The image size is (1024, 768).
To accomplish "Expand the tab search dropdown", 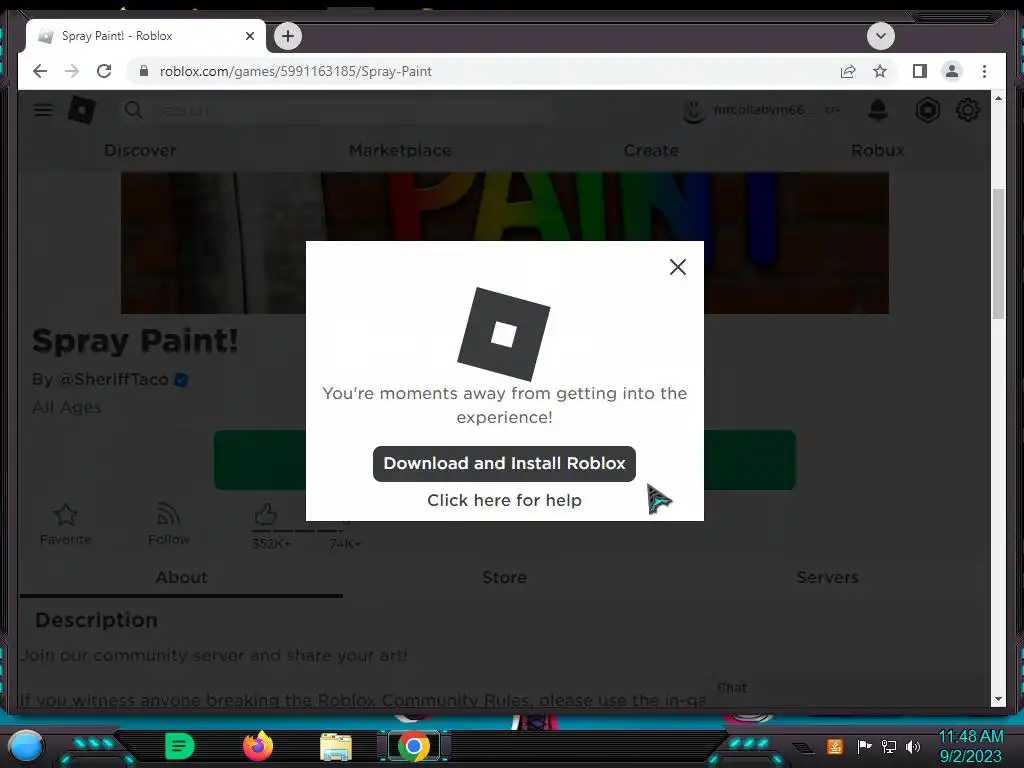I will point(880,36).
